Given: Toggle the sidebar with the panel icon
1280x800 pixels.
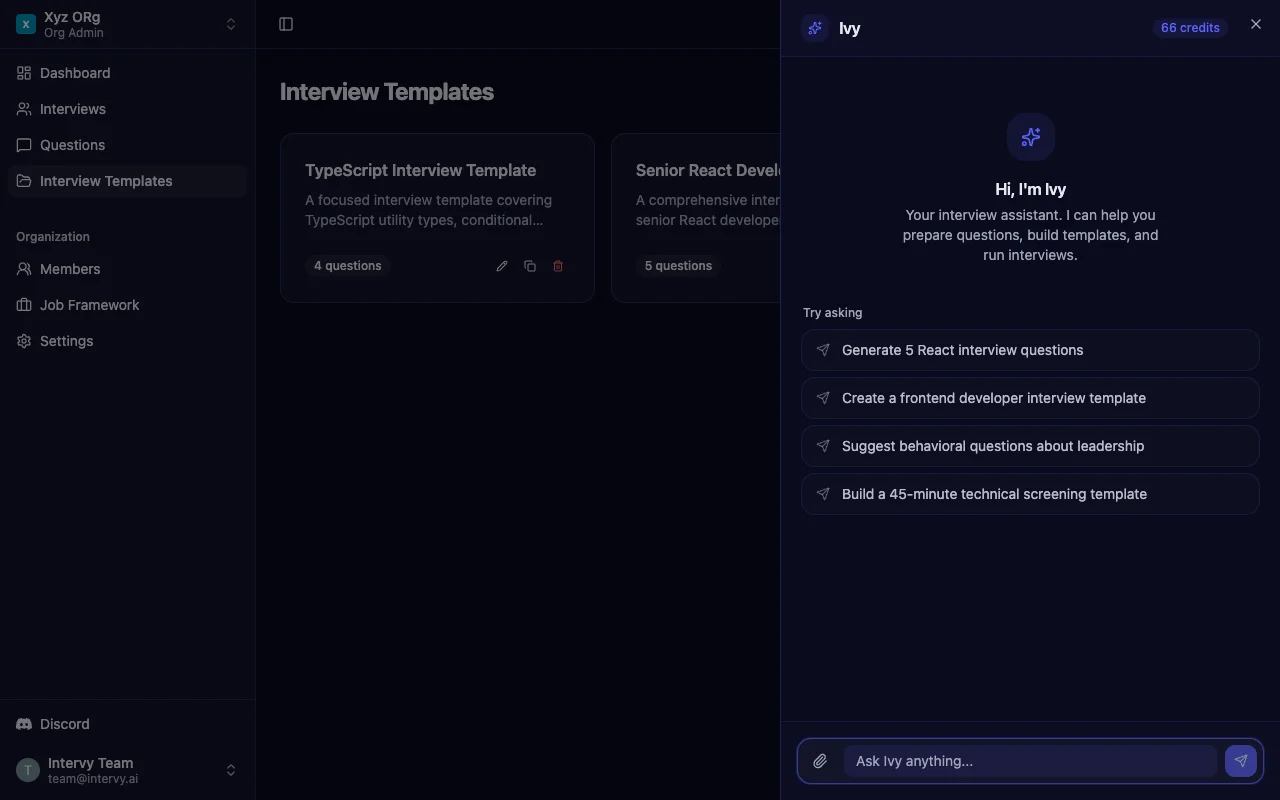Looking at the screenshot, I should point(286,24).
